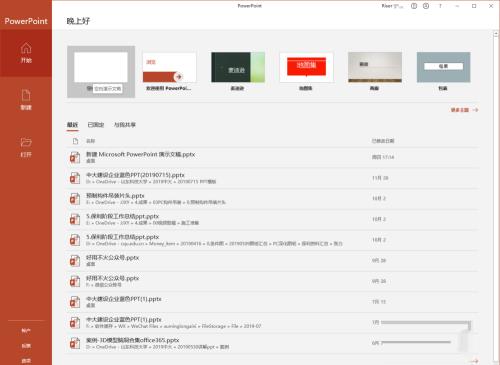500x365 pixels.
Task: Choose the 画廊 gallery theme template
Action: click(375, 71)
